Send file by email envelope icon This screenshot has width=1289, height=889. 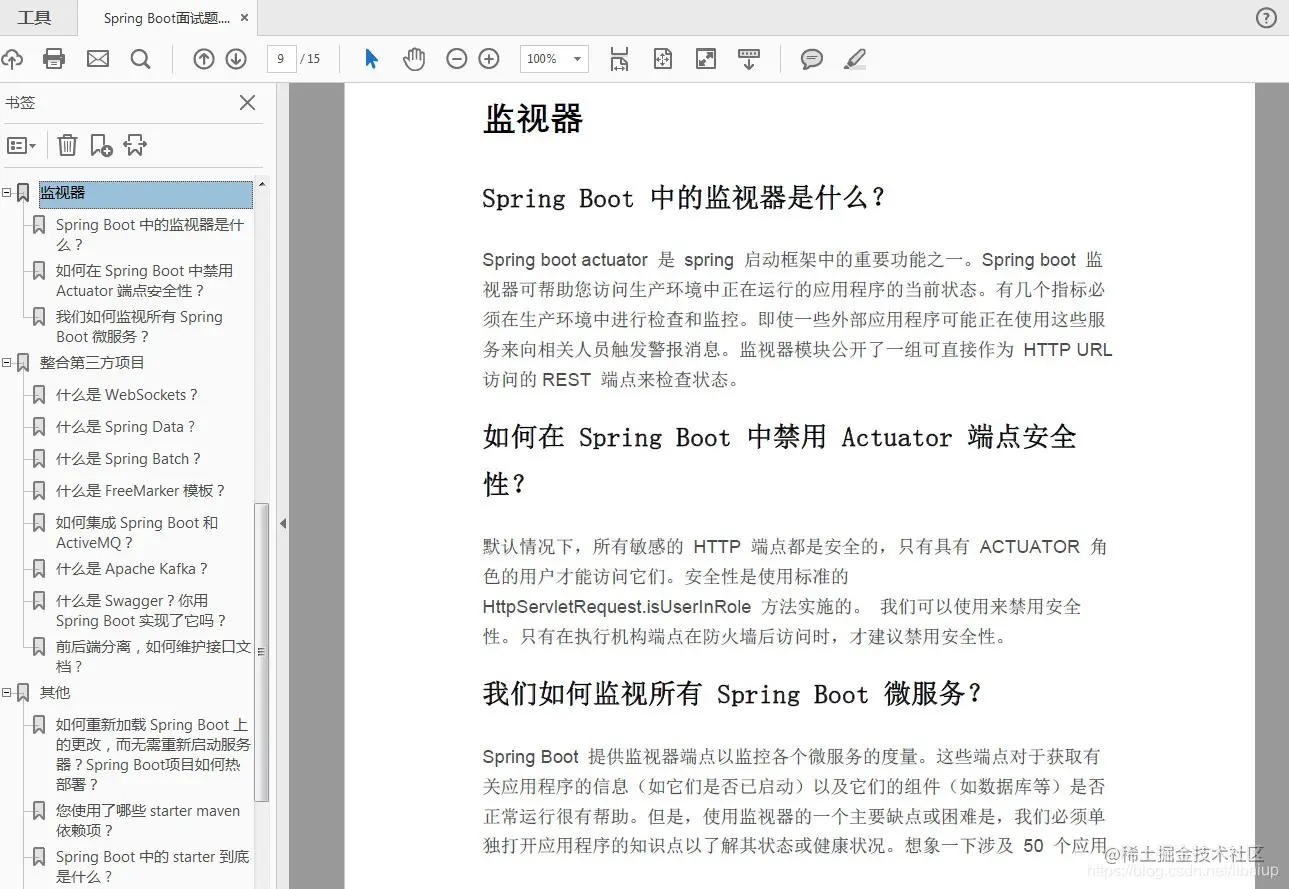98,59
